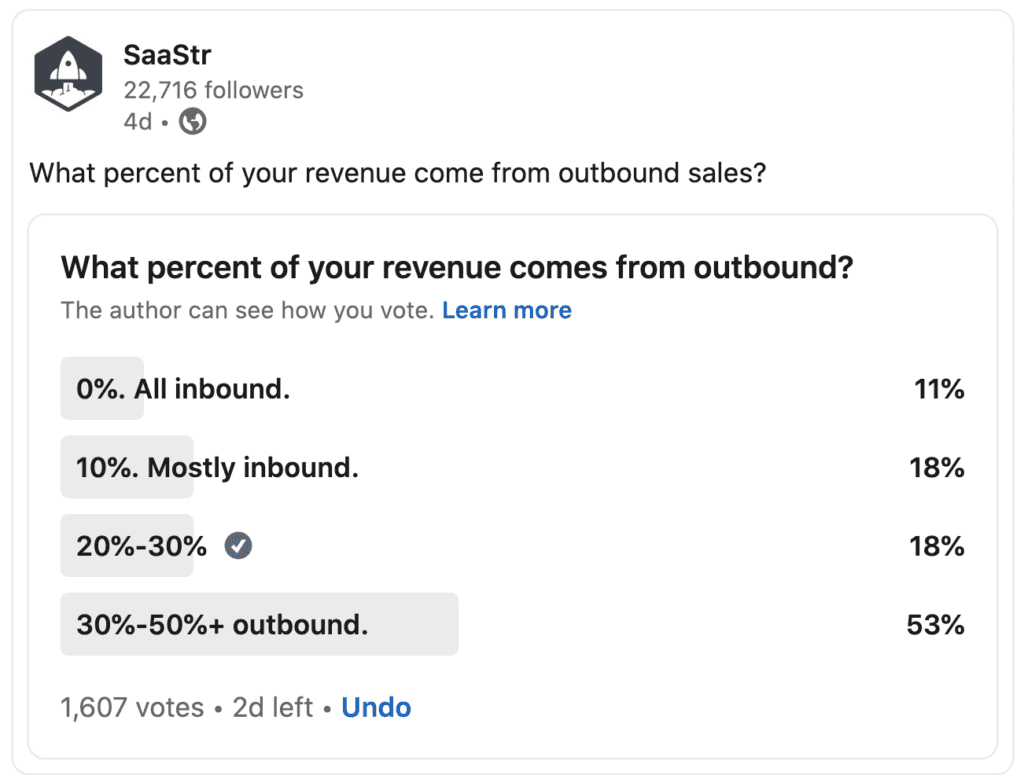Image resolution: width=1024 pixels, height=775 pixels.
Task: Click the 4d post timestamp
Action: click(x=137, y=122)
